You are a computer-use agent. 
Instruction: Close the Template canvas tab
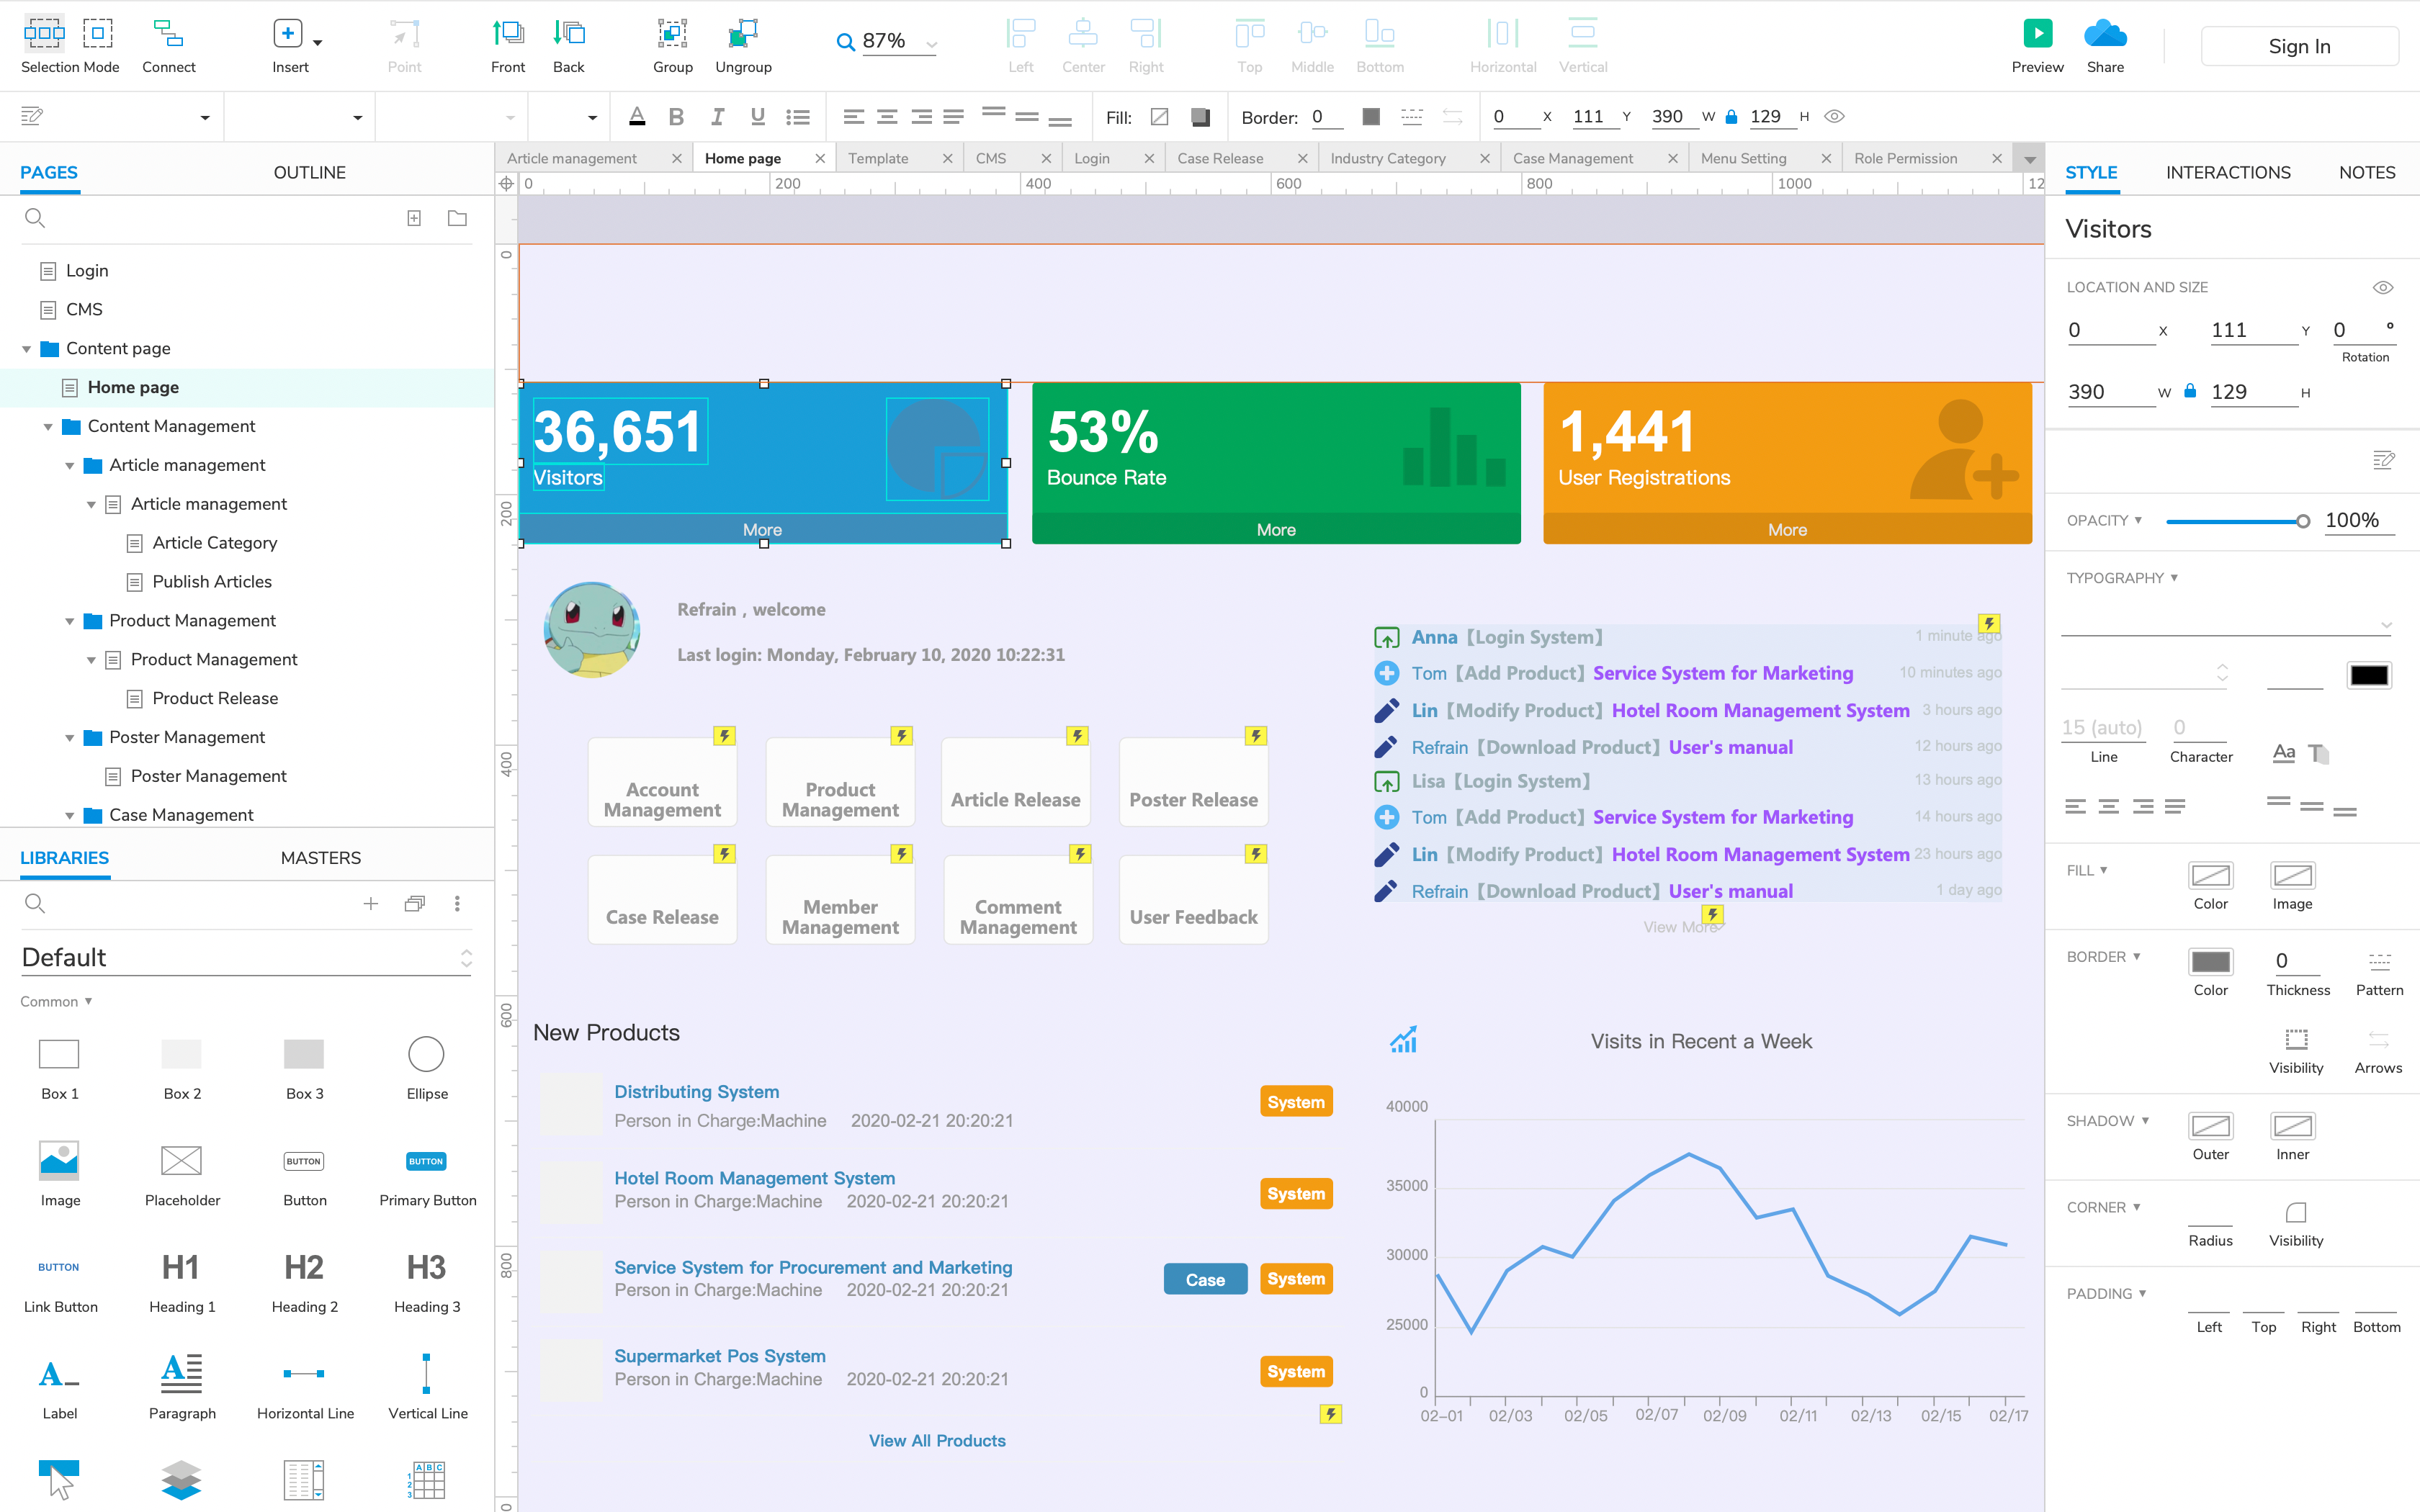(x=947, y=159)
